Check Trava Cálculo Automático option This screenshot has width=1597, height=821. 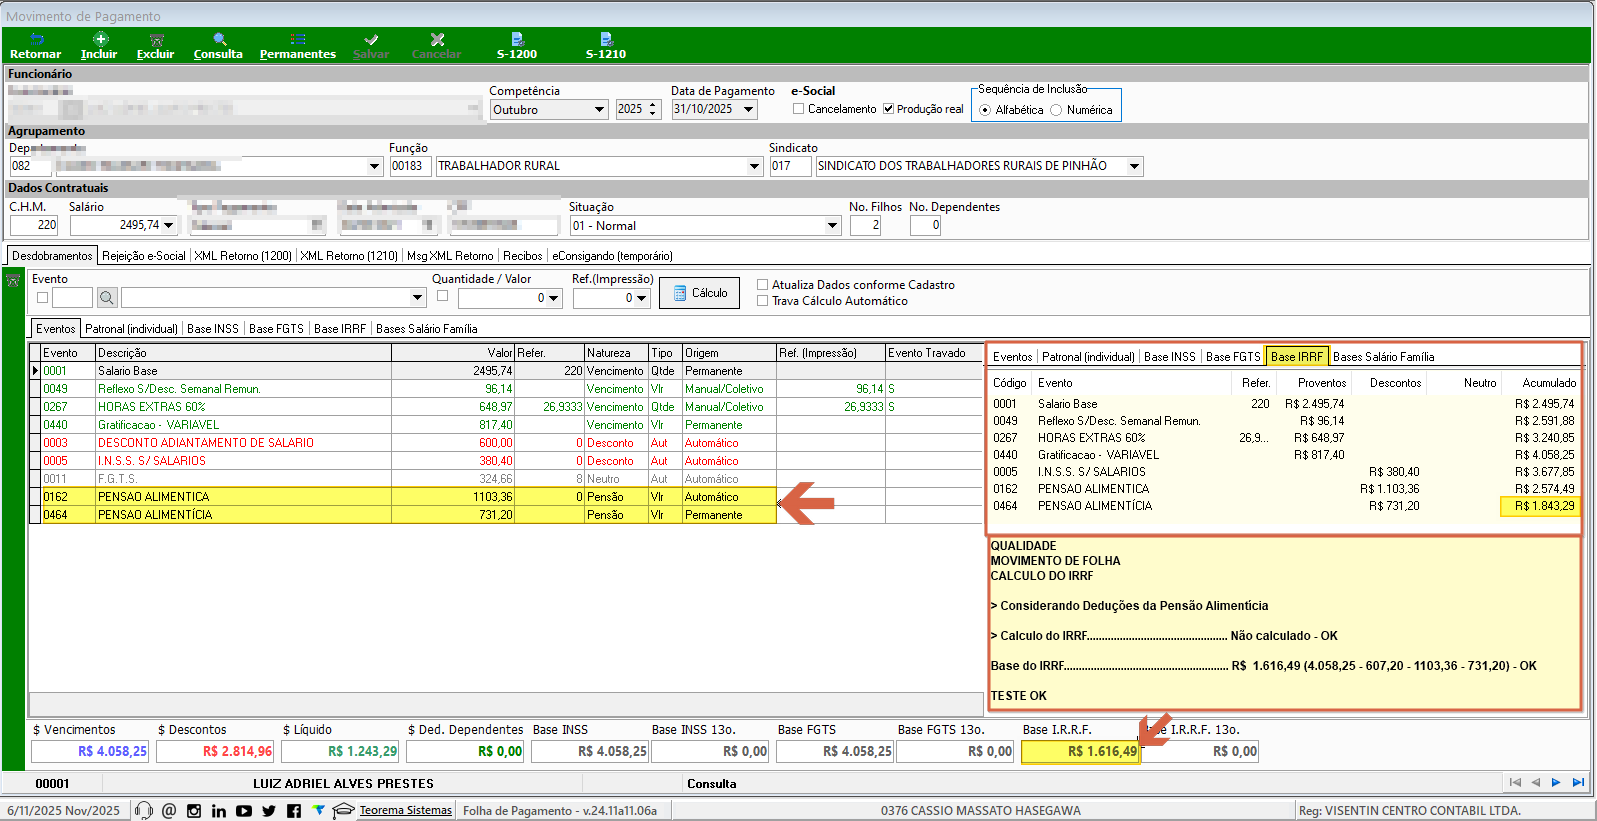pyautogui.click(x=763, y=301)
